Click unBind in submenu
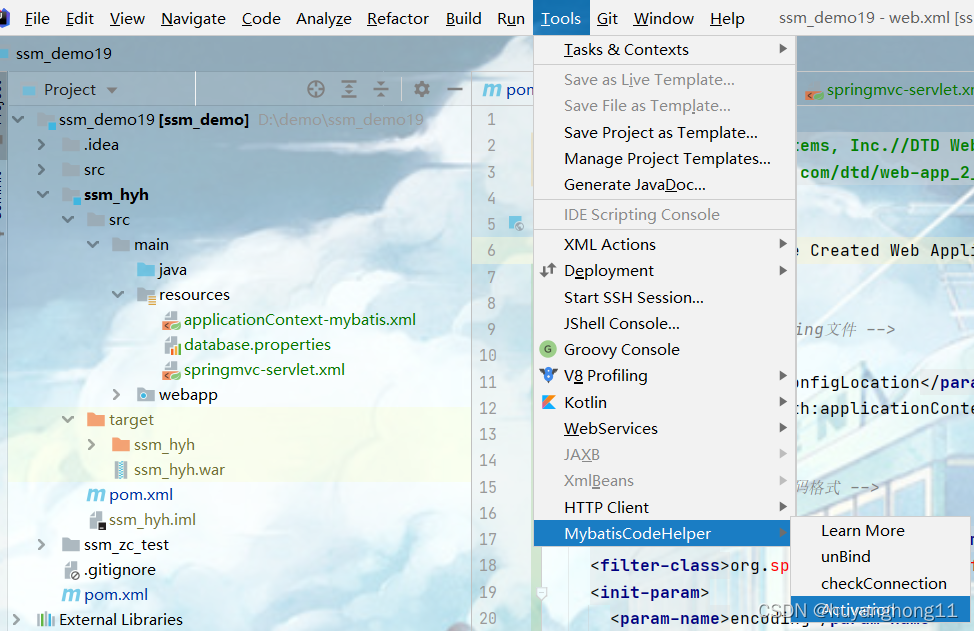Viewport: 974px width, 631px height. point(880,556)
